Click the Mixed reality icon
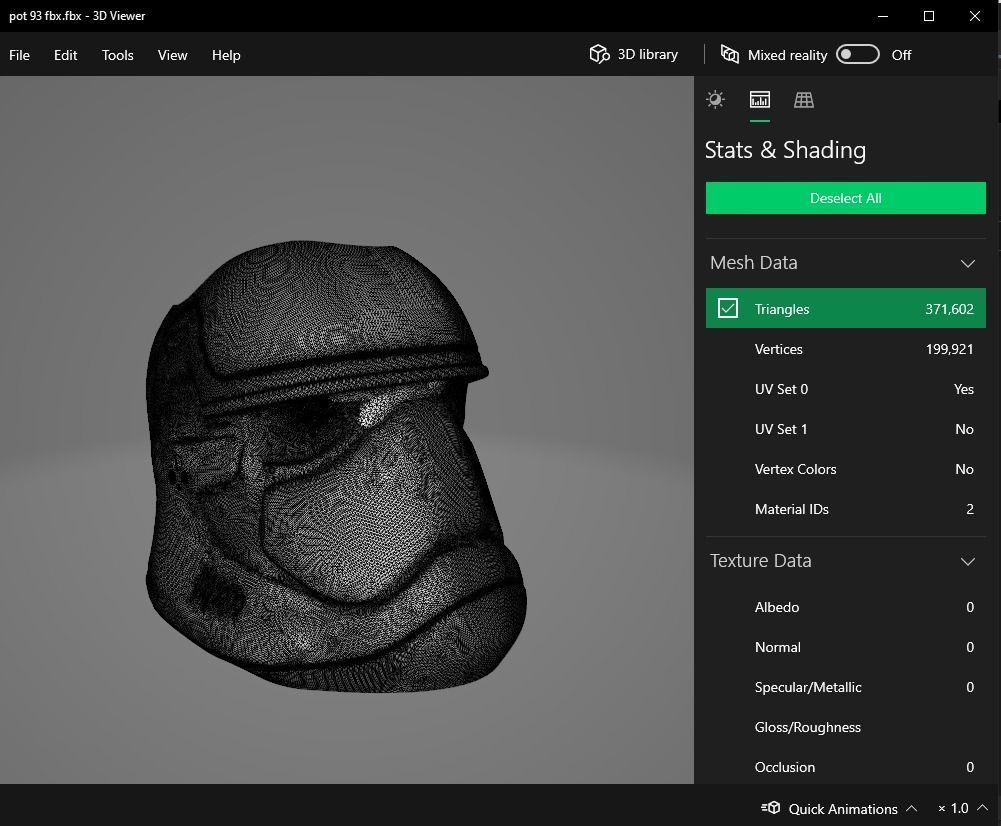This screenshot has width=1001, height=826. click(730, 54)
